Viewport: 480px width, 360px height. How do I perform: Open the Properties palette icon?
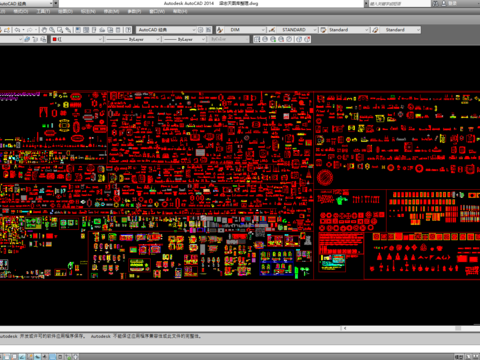(x=78, y=30)
